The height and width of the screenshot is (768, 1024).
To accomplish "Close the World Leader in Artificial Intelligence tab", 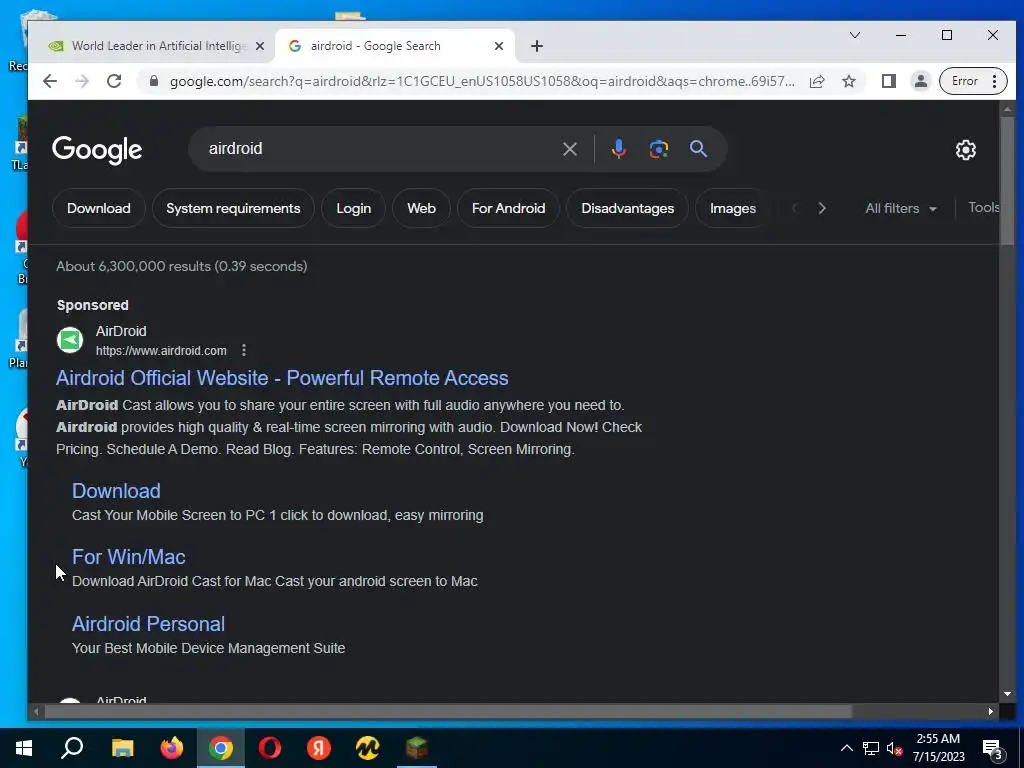I will 259,46.
